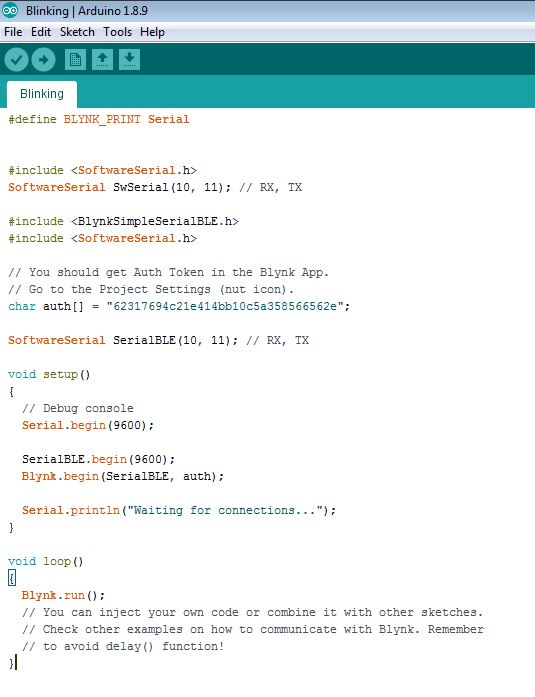Screen dimensions: 535x697
Task: Click the Verify checkmark icon
Action: pos(16,60)
